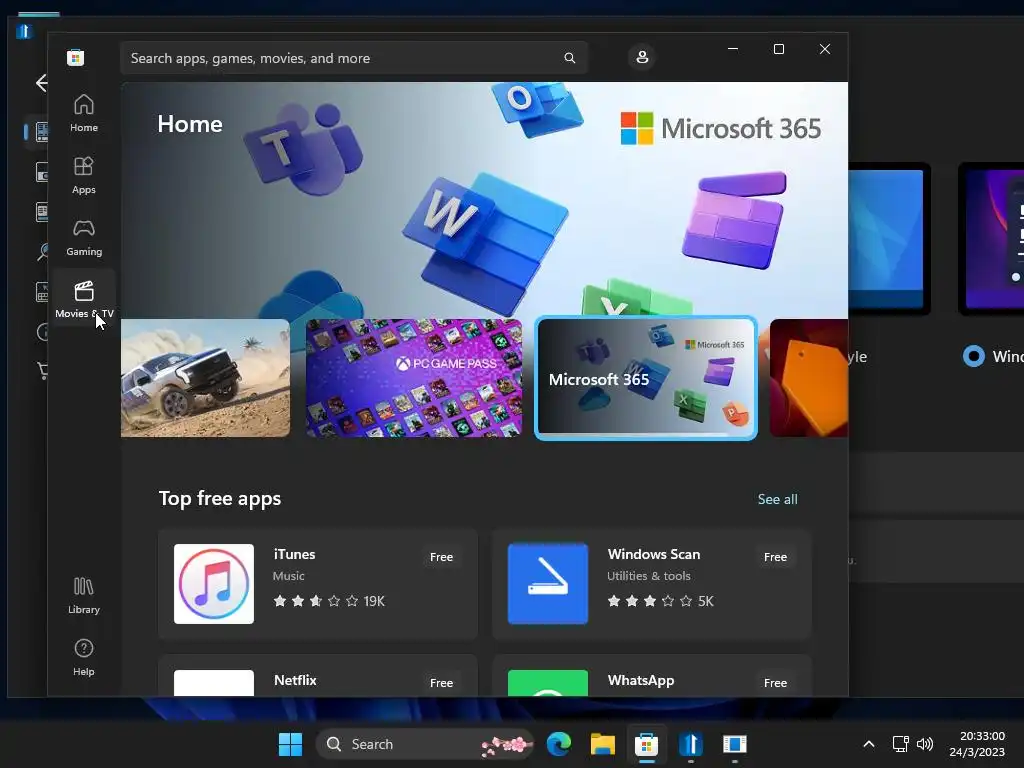Click Free button for Windows Scan
The image size is (1024, 768).
[775, 557]
